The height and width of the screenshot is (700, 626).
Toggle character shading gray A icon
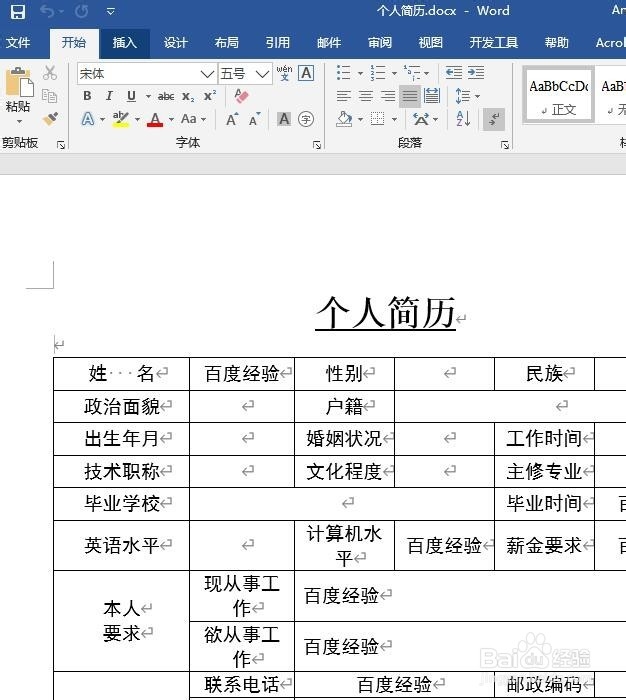click(x=284, y=119)
